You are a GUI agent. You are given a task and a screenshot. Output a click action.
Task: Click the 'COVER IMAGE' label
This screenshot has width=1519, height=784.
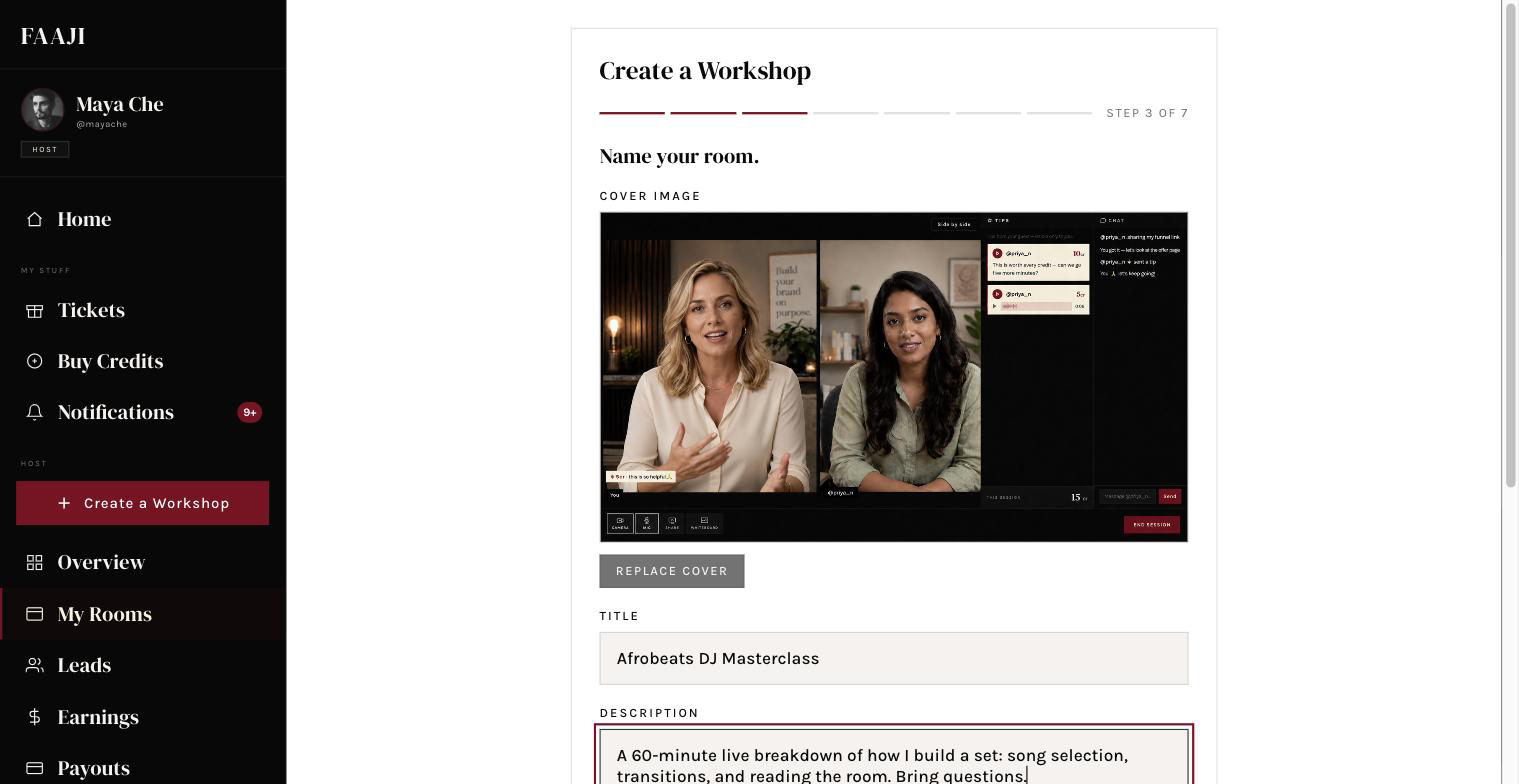pyautogui.click(x=650, y=196)
